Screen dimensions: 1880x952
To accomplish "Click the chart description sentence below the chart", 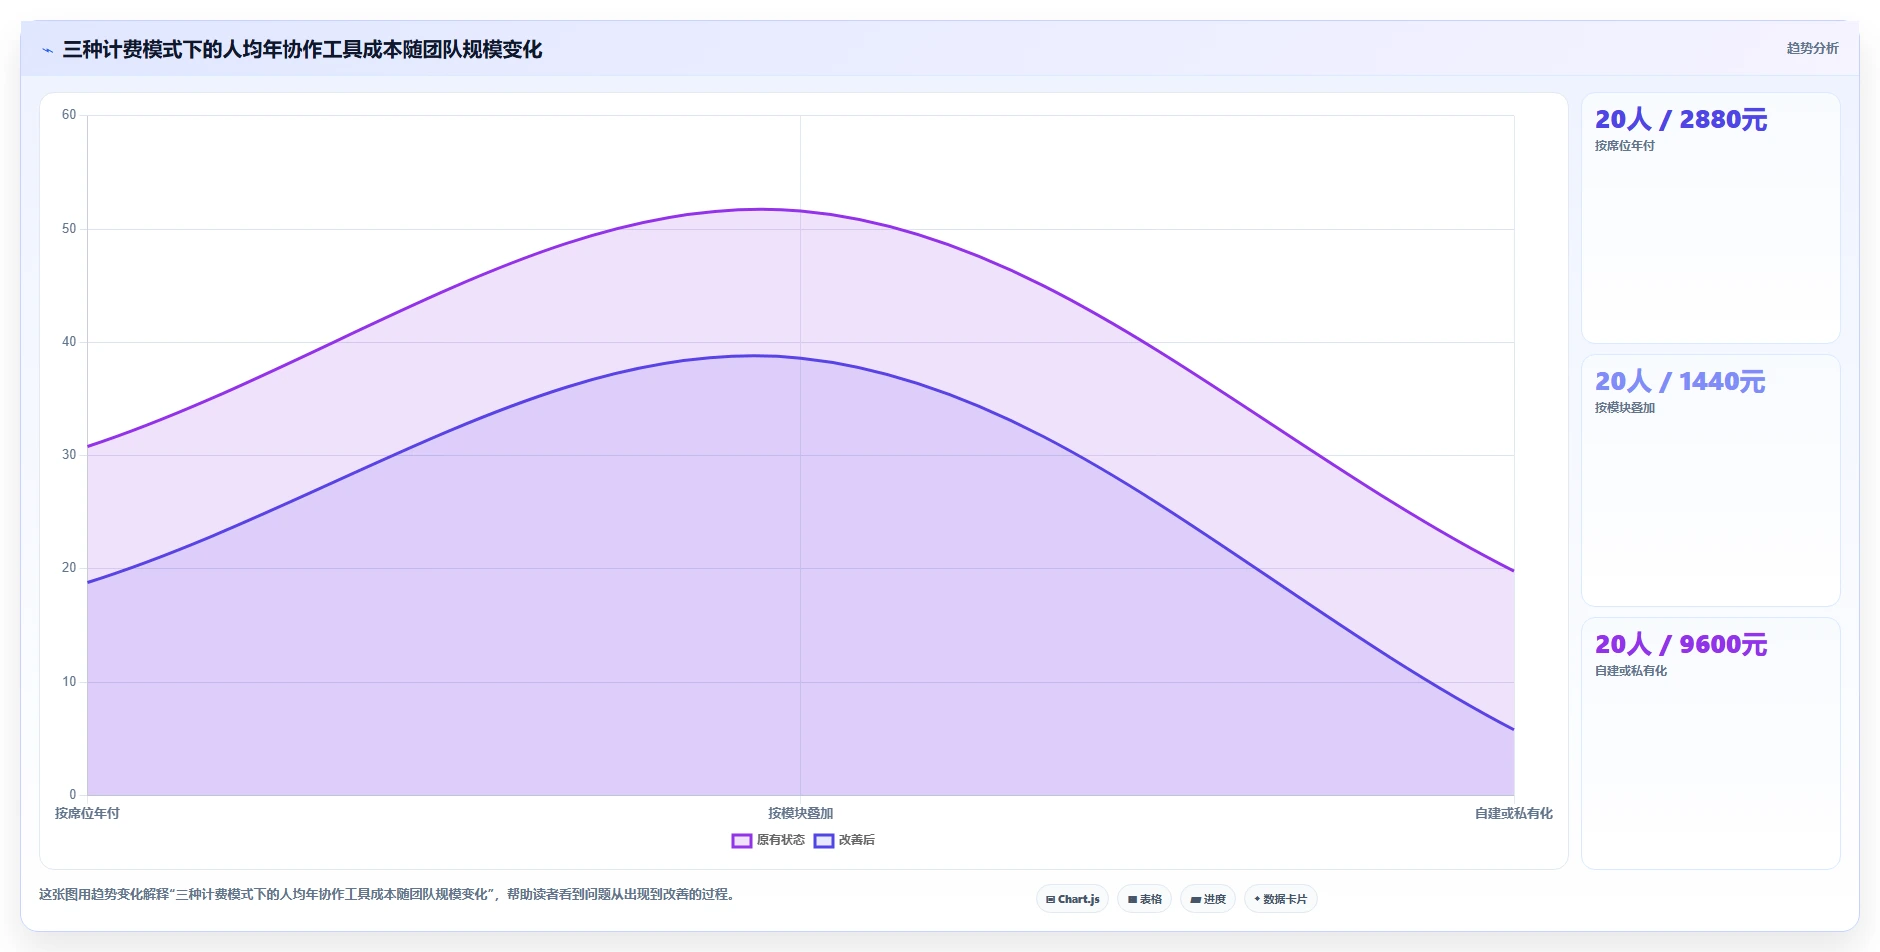I will 388,894.
